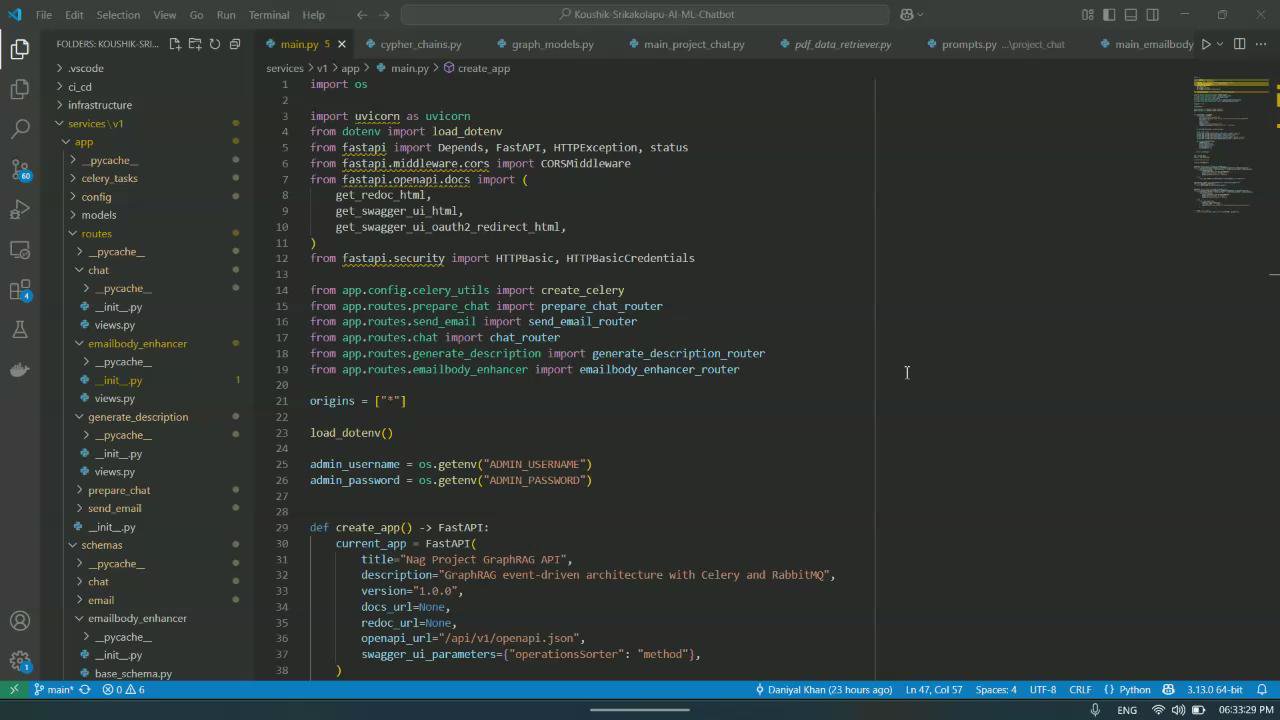Click the New File icon in Explorer
The height and width of the screenshot is (720, 1280).
pos(175,44)
